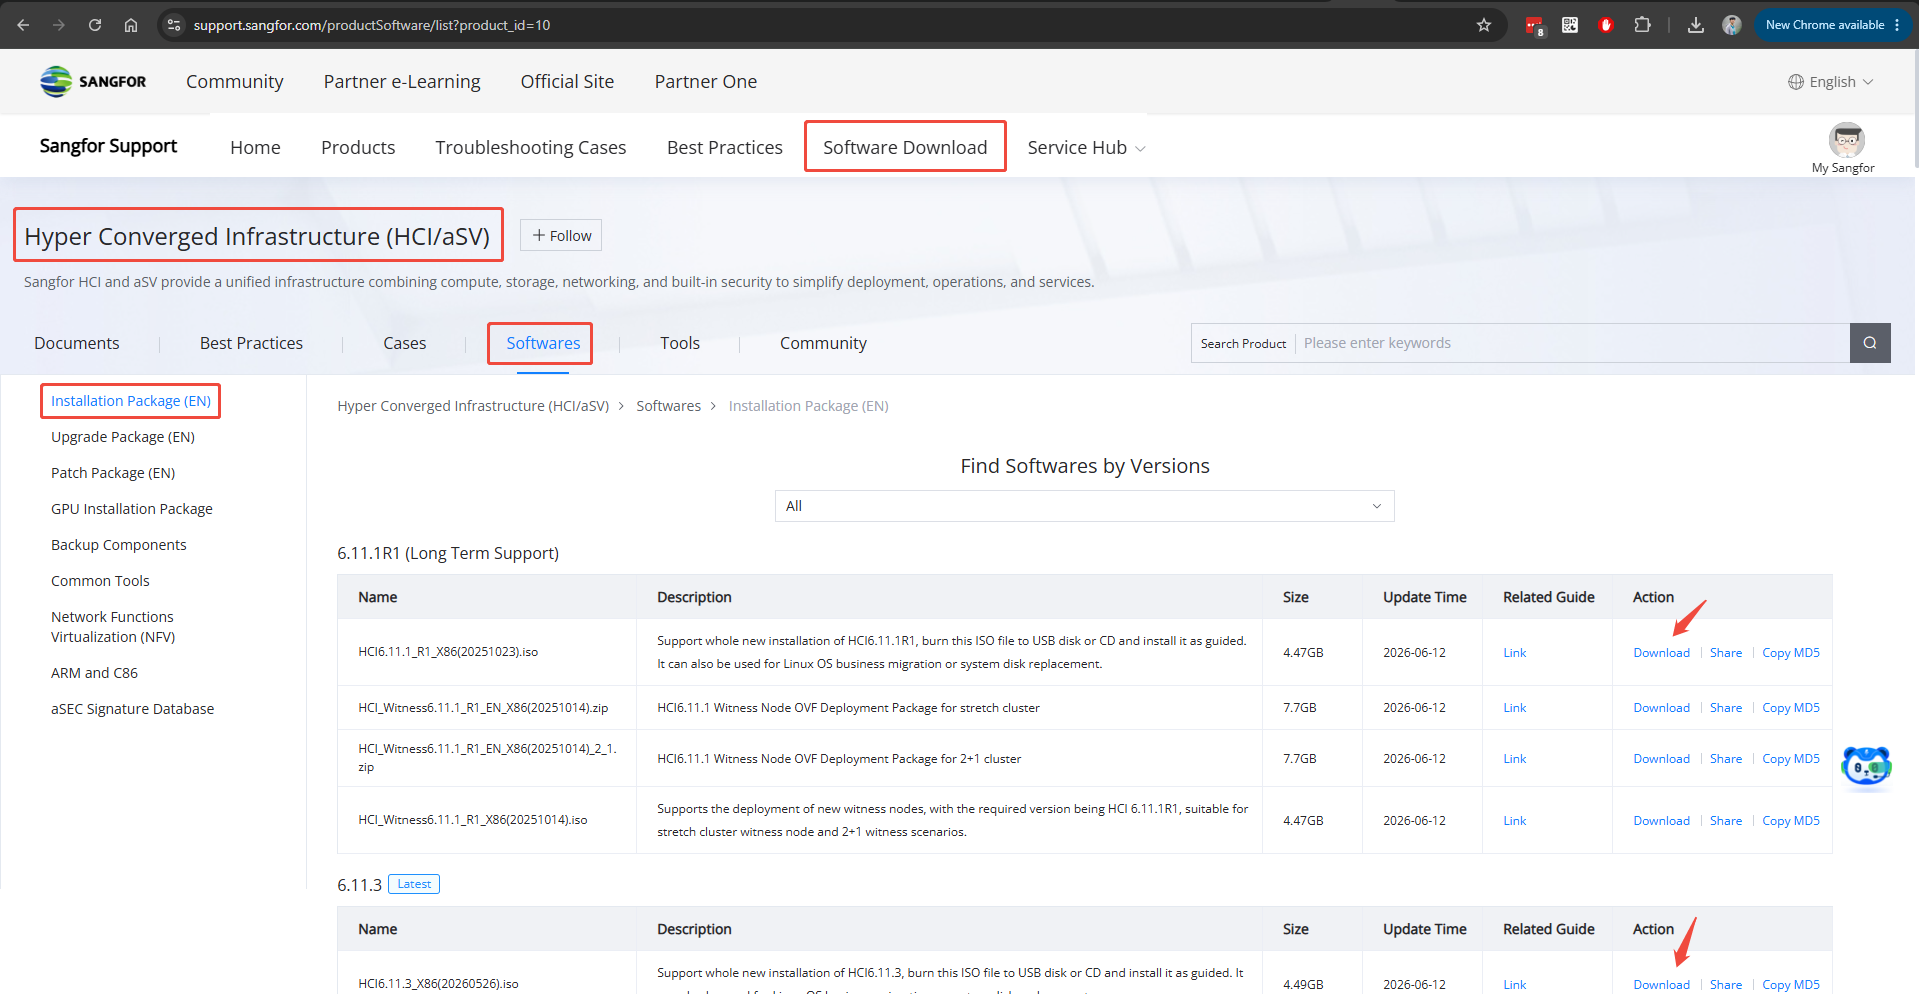
Task: Download HCI6.11.1_R1_X86(20251023).iso
Action: coord(1661,653)
